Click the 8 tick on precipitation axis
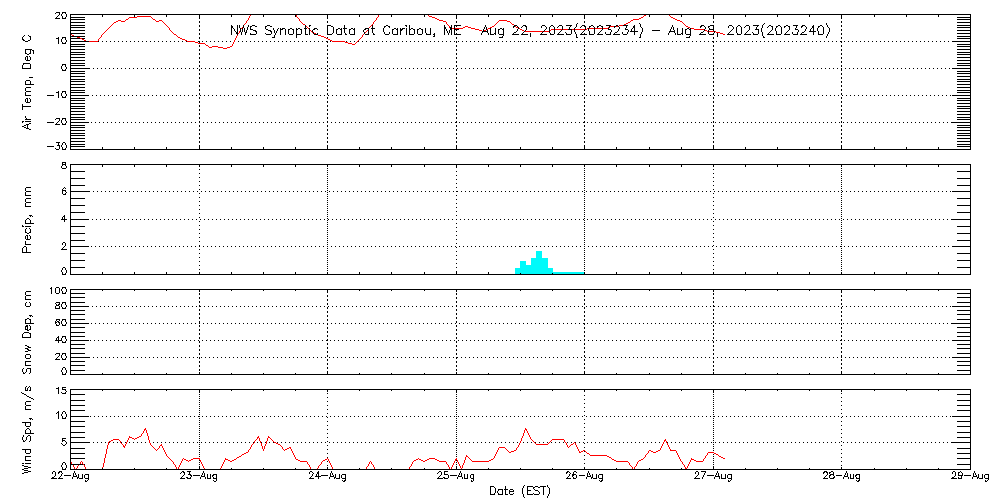Viewport: 1000px width, 500px height. [62, 166]
